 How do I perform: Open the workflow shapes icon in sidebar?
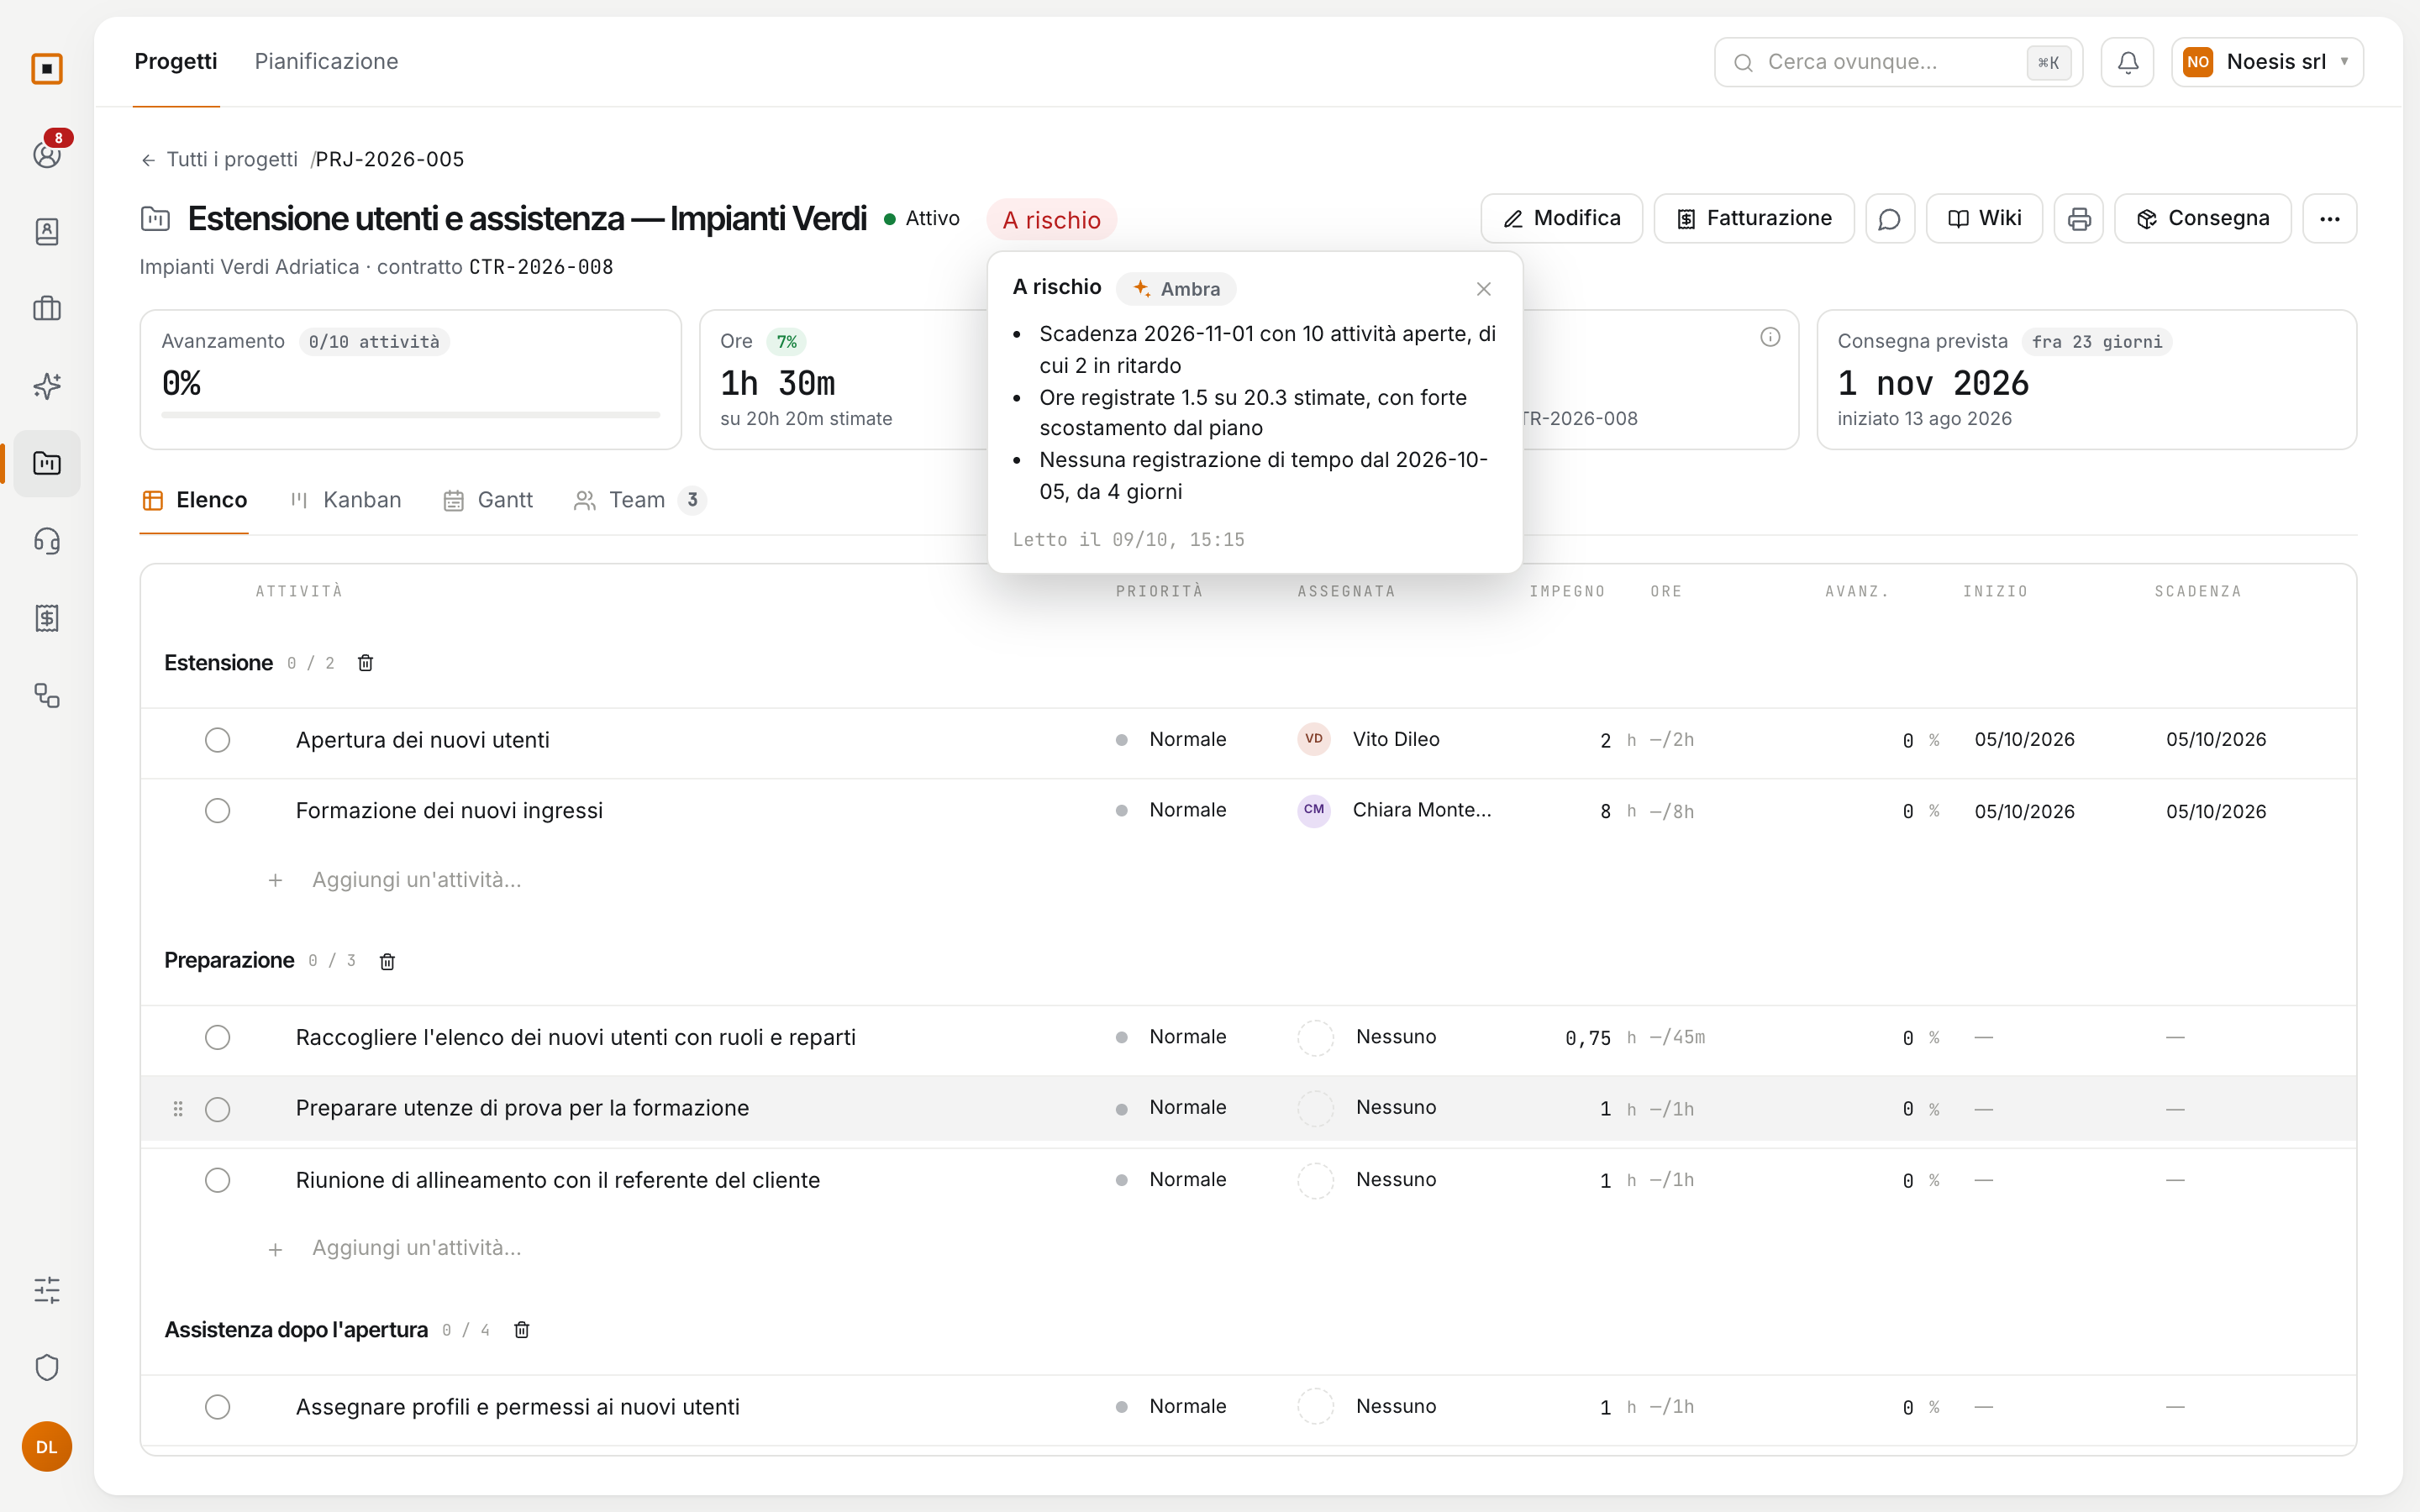(x=47, y=695)
